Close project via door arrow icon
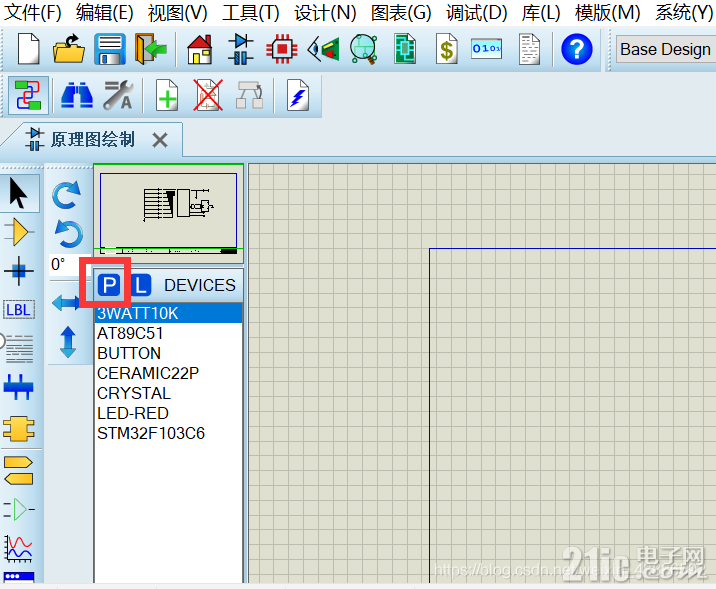The height and width of the screenshot is (589, 716). pyautogui.click(x=151, y=49)
